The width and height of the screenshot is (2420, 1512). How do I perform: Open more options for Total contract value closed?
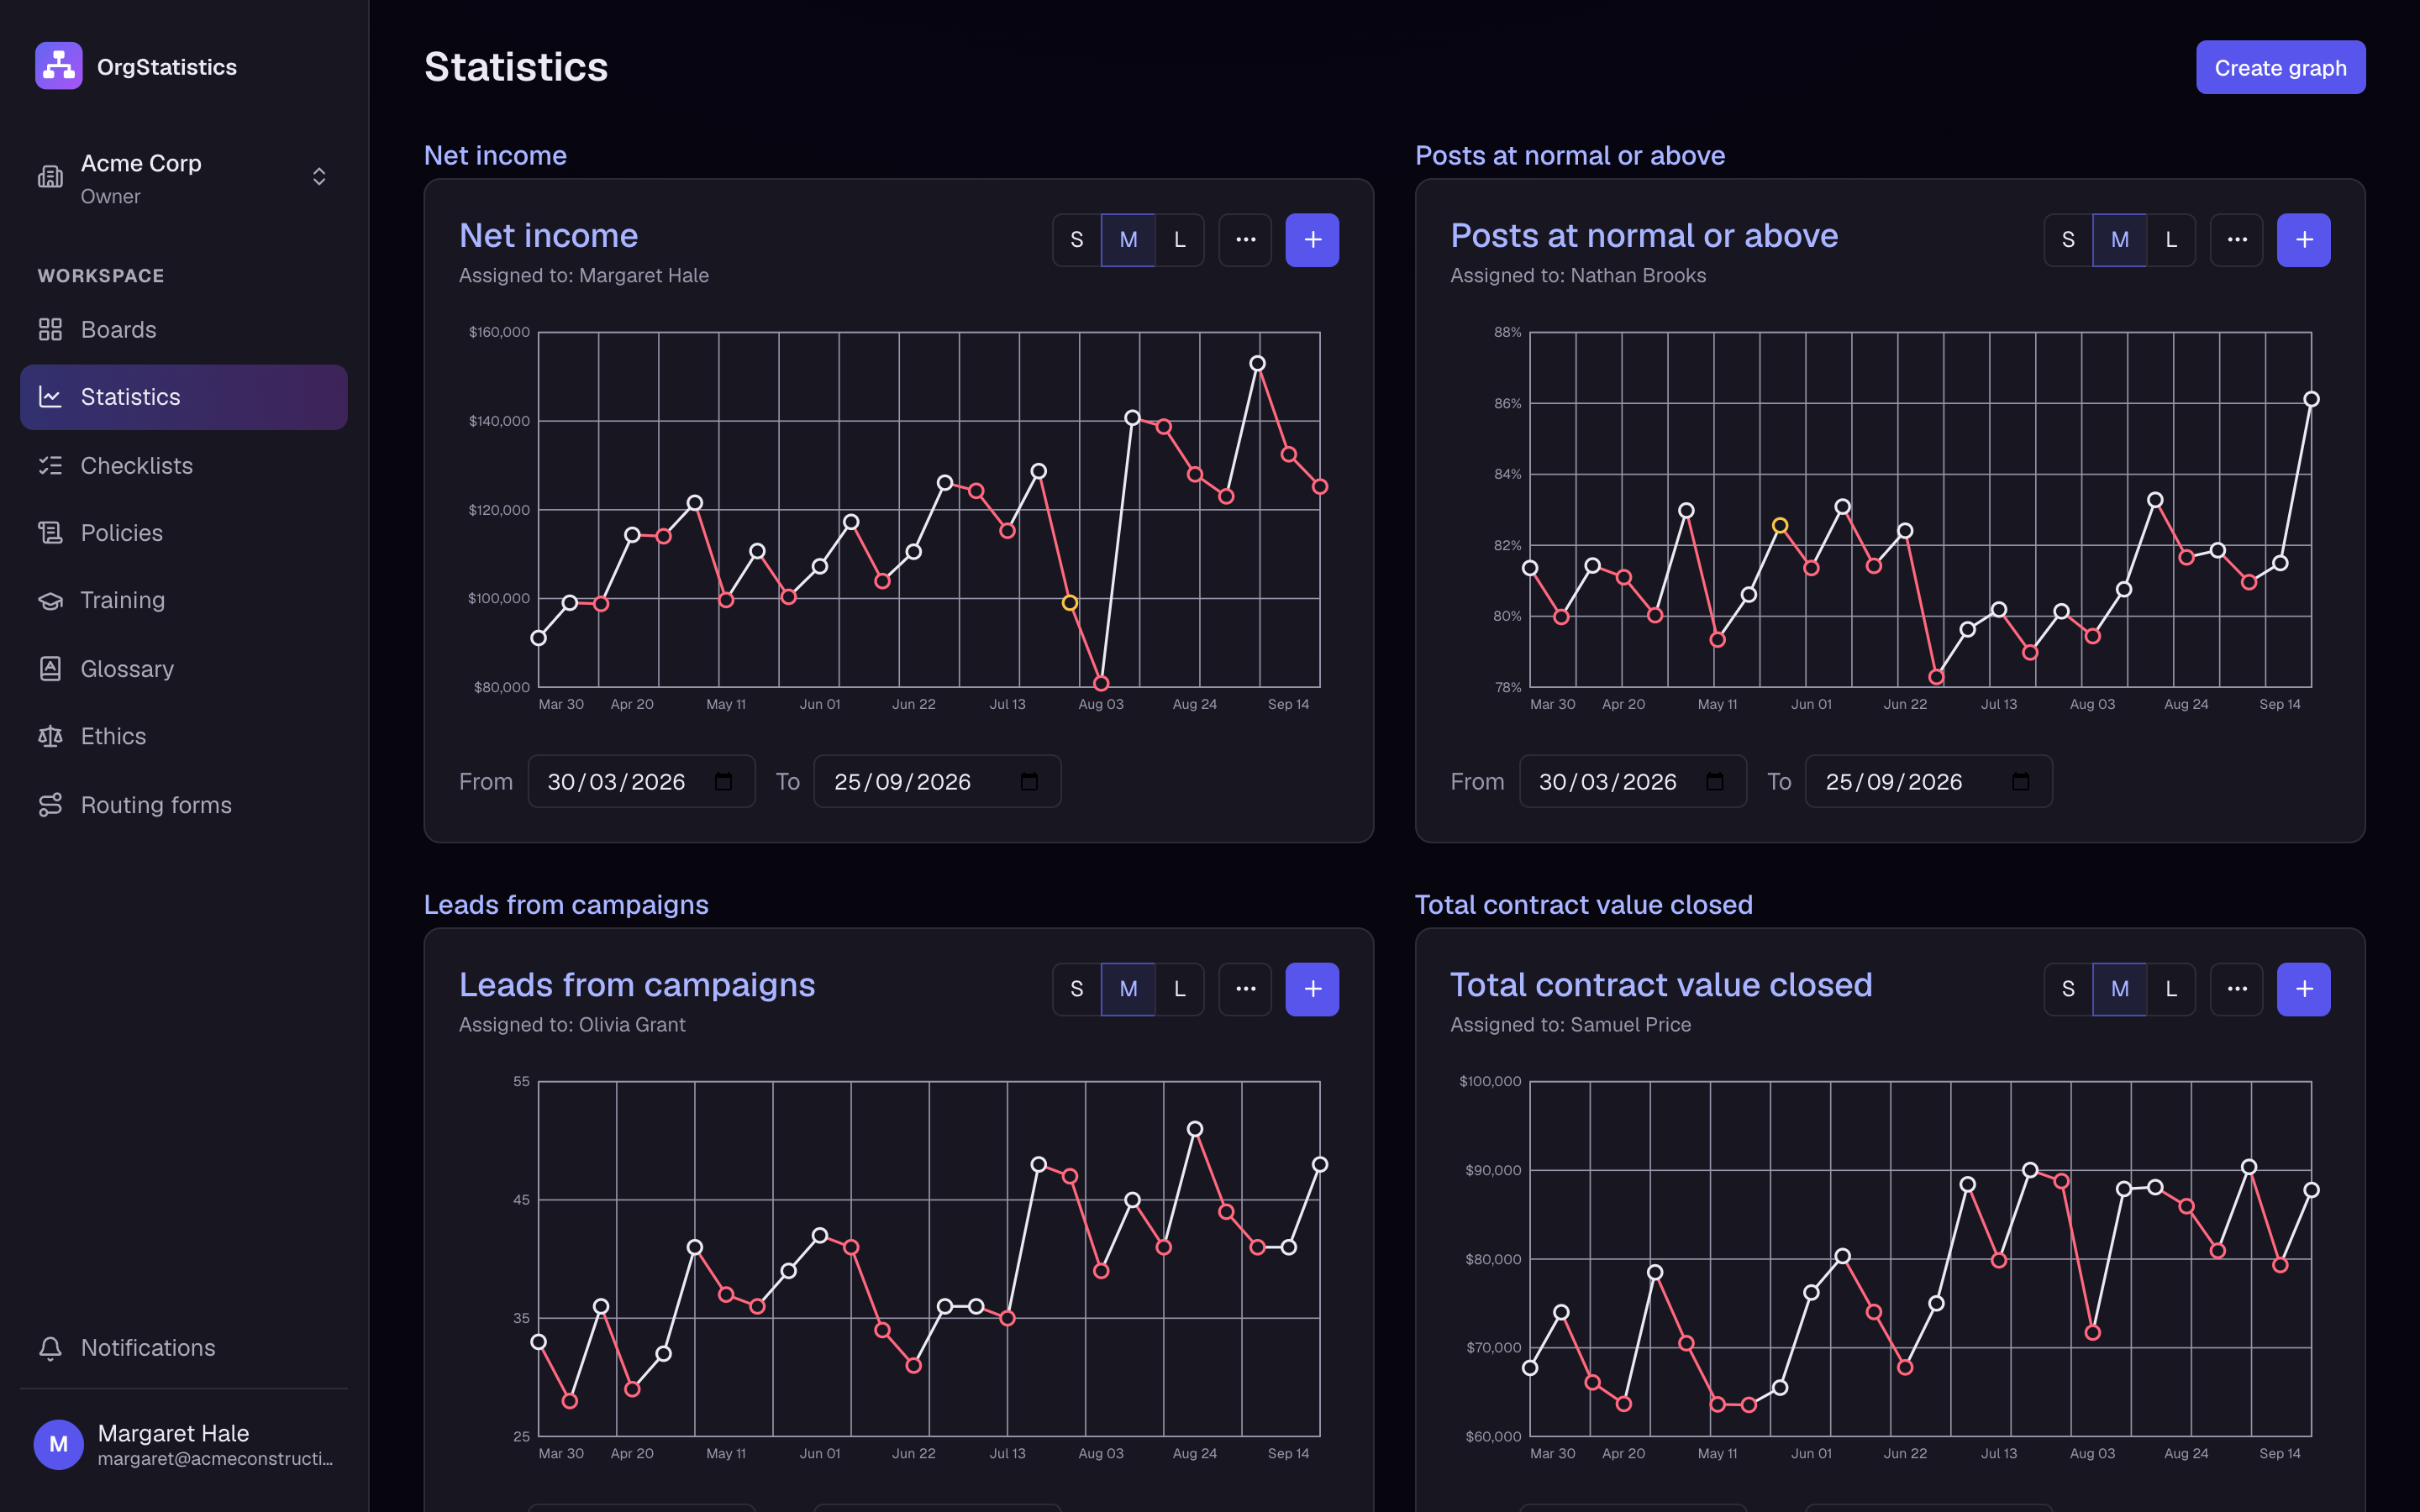[2237, 989]
